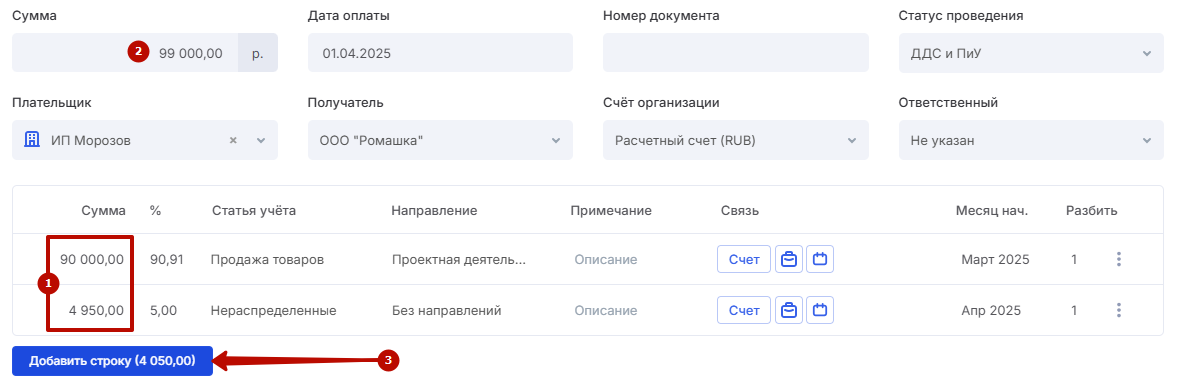Open three-dot menu for Нераспределенные row
This screenshot has width=1180, height=391.
(1119, 310)
